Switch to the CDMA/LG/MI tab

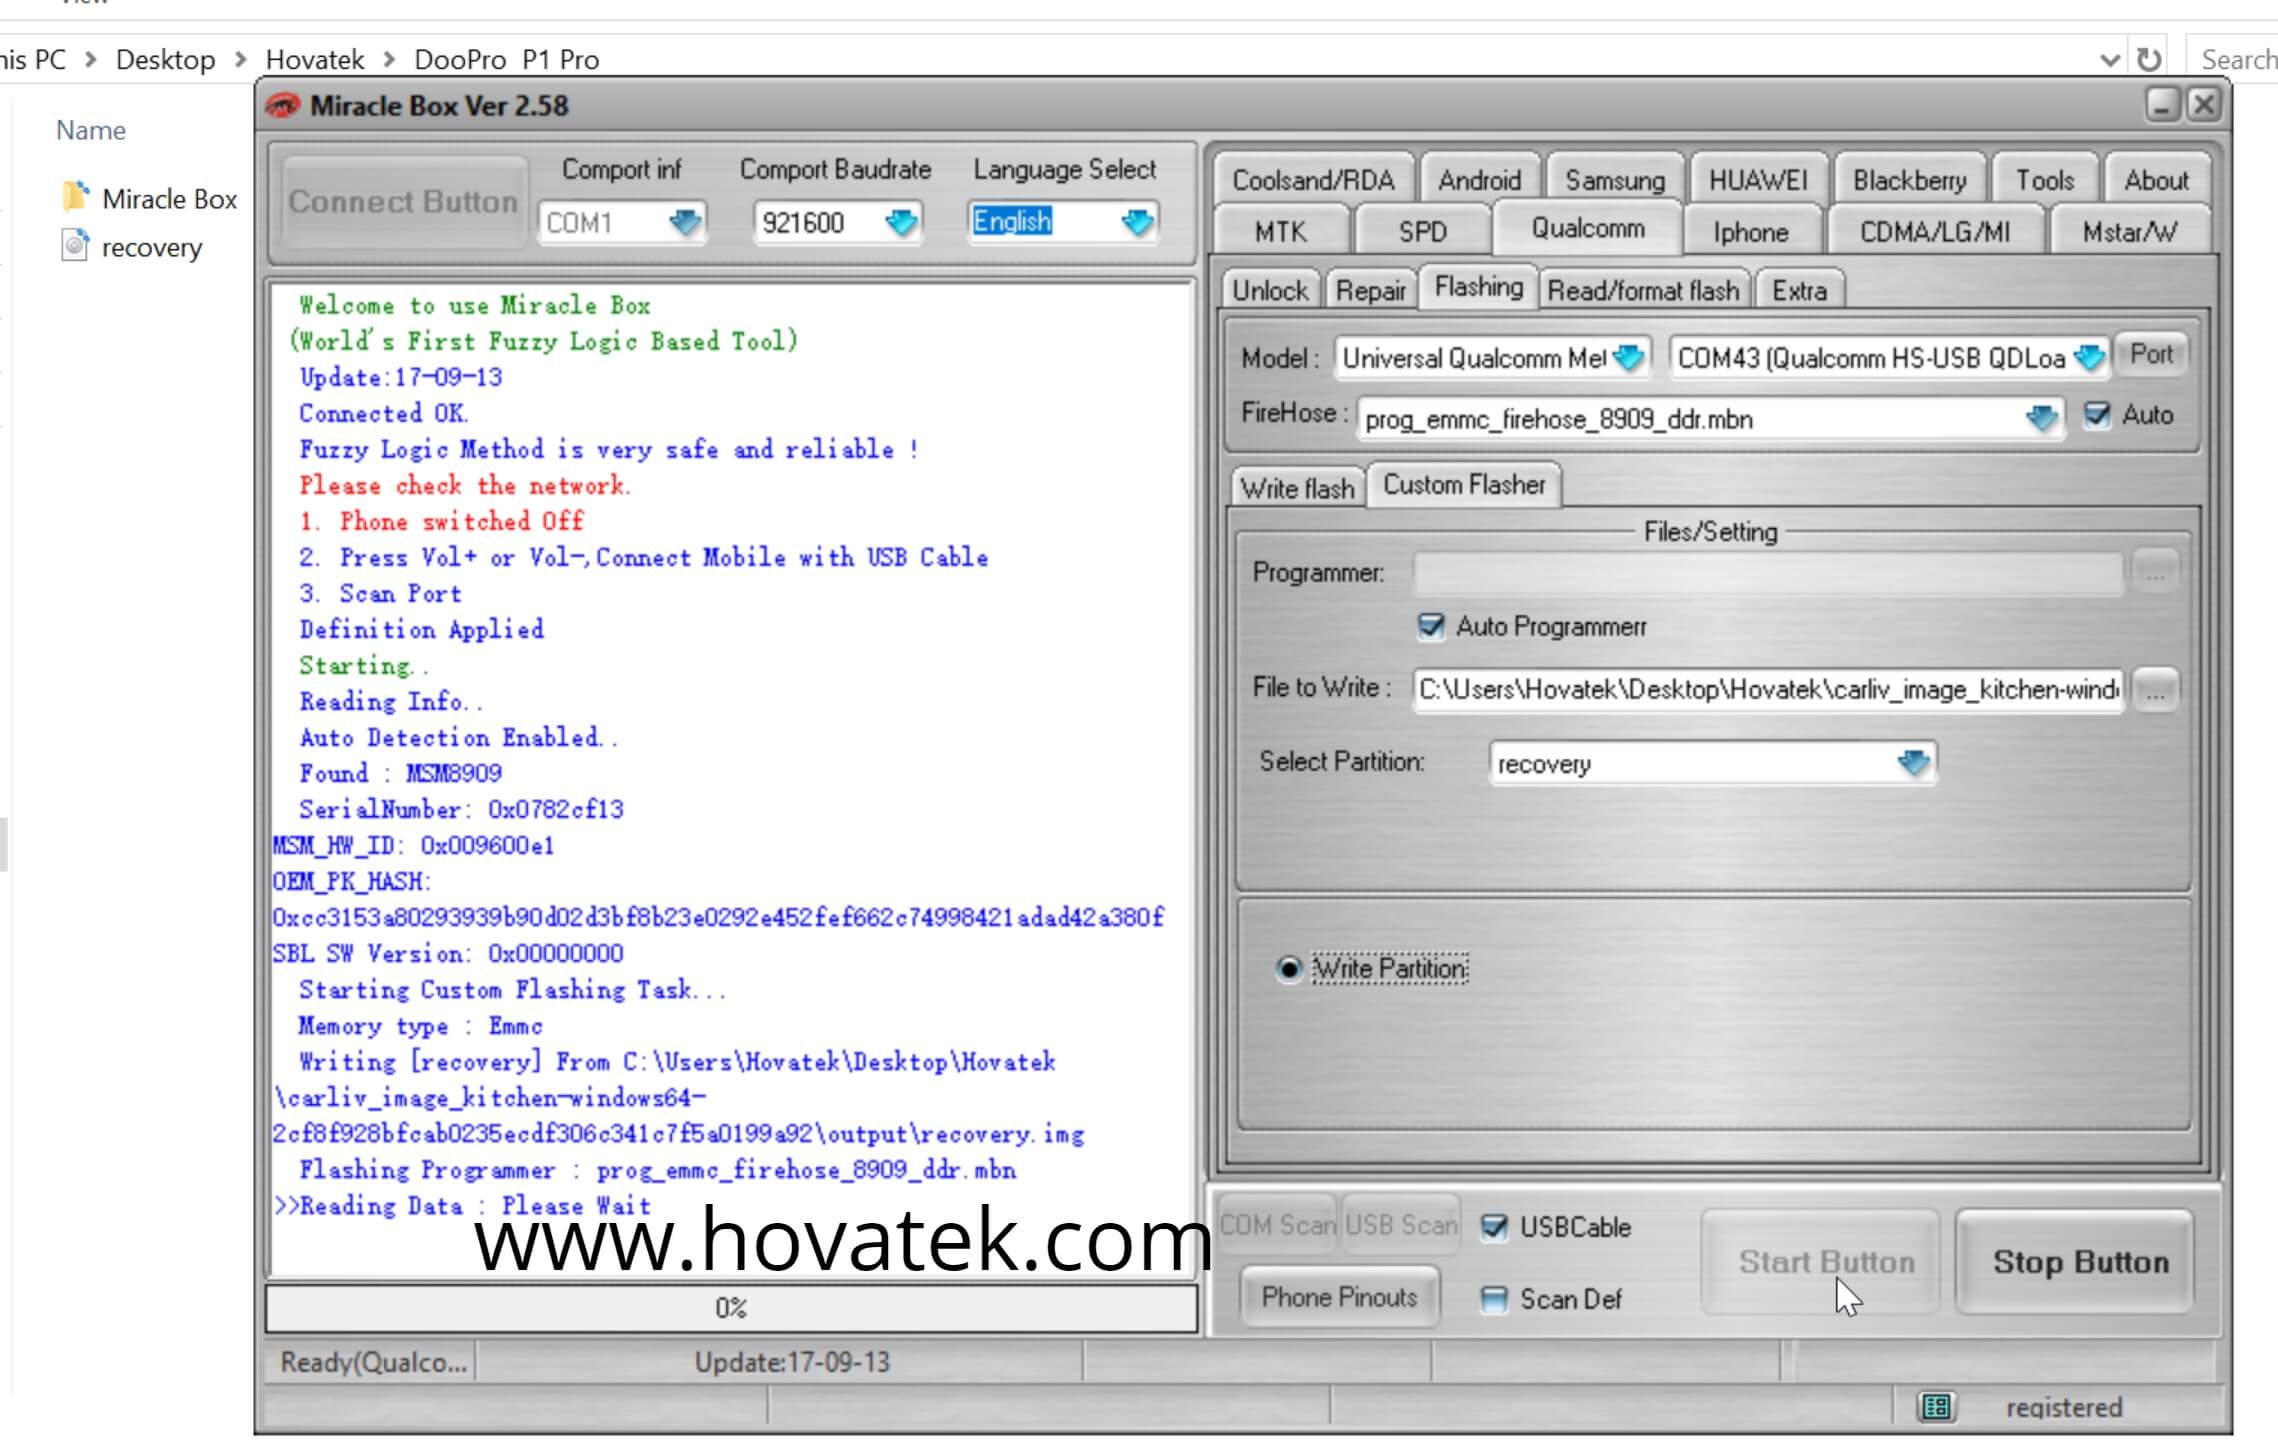1934,232
